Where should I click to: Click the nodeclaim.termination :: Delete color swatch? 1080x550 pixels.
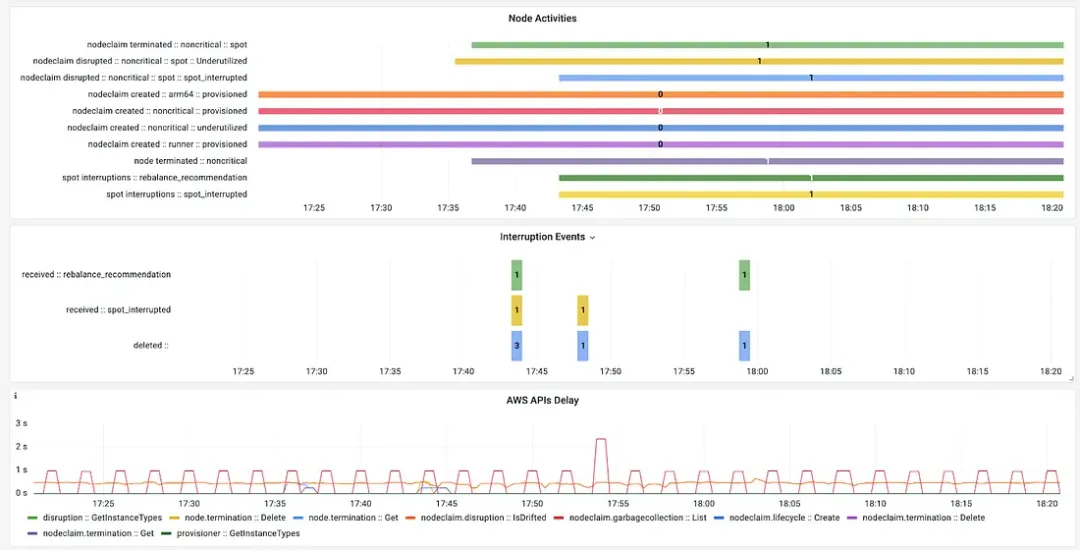pos(853,518)
